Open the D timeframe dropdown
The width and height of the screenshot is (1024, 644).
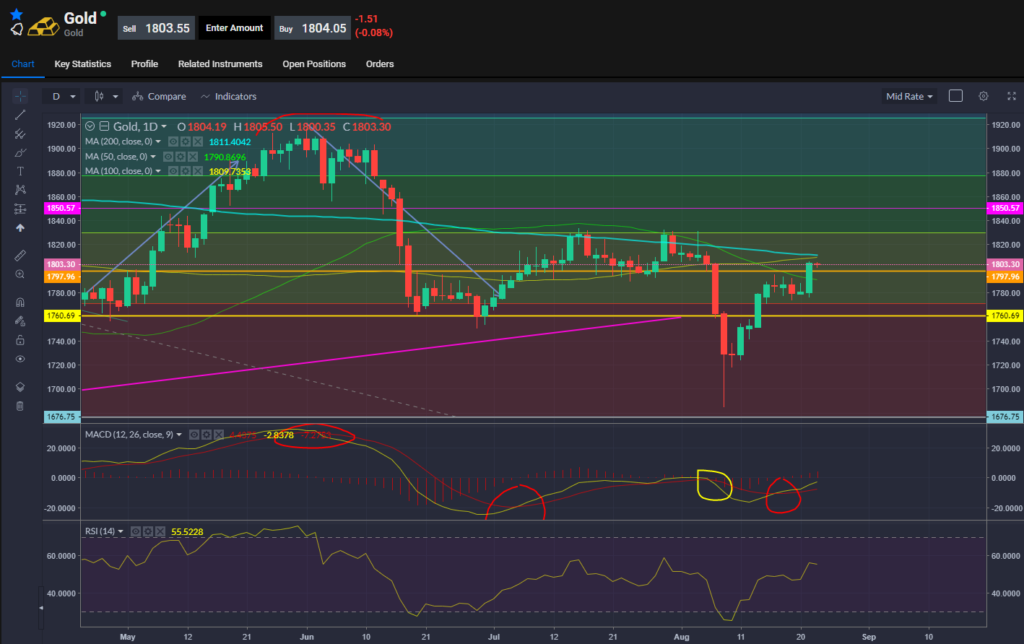tap(62, 96)
